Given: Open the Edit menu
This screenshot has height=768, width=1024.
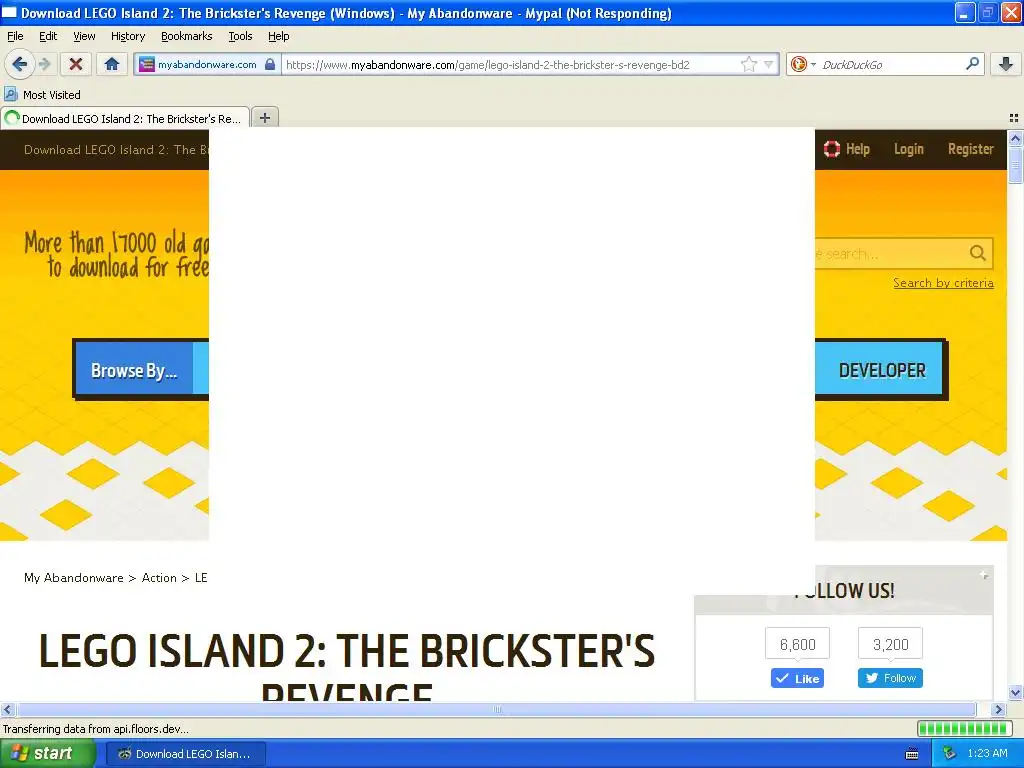Looking at the screenshot, I should point(48,36).
